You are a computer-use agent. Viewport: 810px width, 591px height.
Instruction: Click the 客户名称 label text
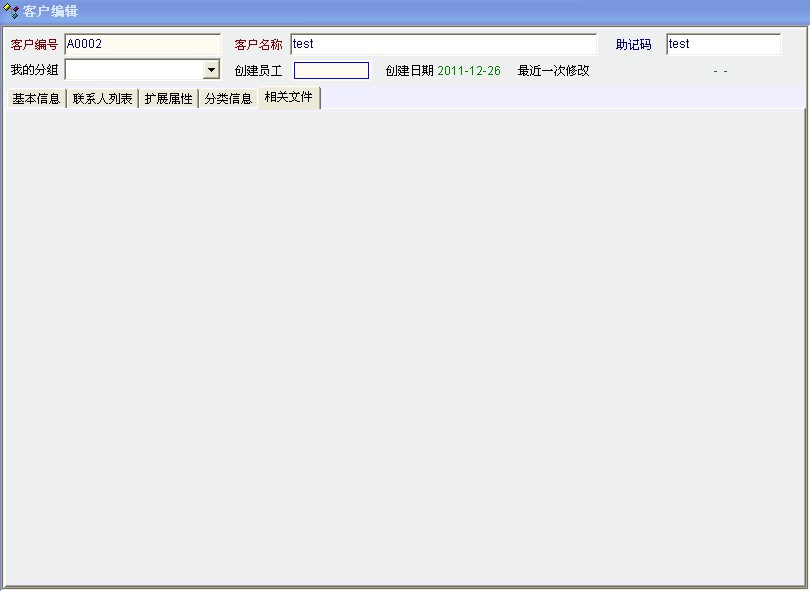(258, 45)
